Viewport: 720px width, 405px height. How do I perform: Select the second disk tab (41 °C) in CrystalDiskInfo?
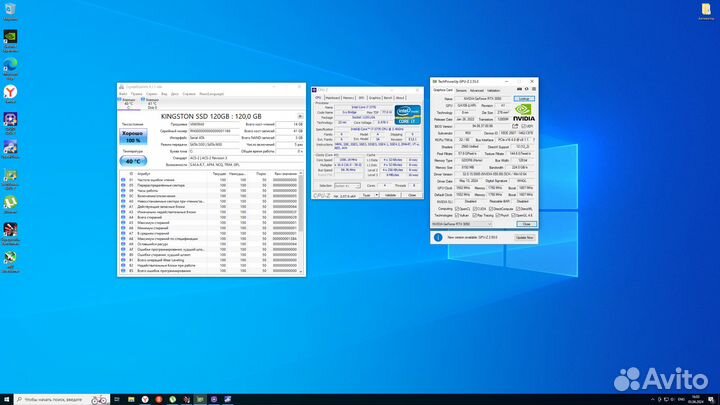(x=152, y=103)
